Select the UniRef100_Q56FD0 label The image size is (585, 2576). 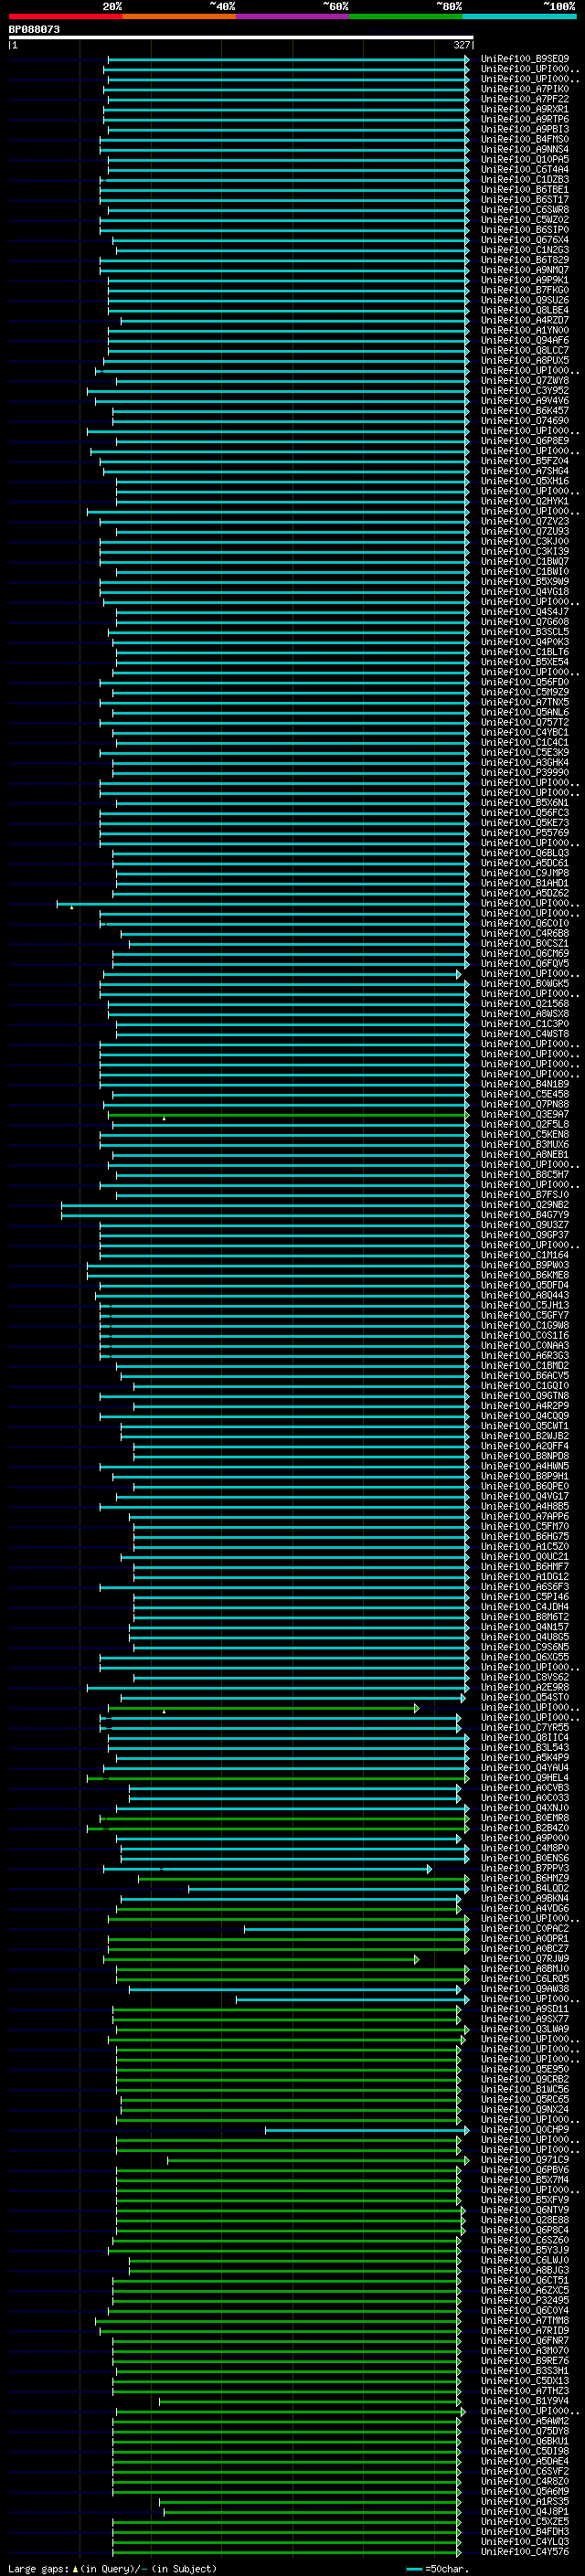click(525, 682)
